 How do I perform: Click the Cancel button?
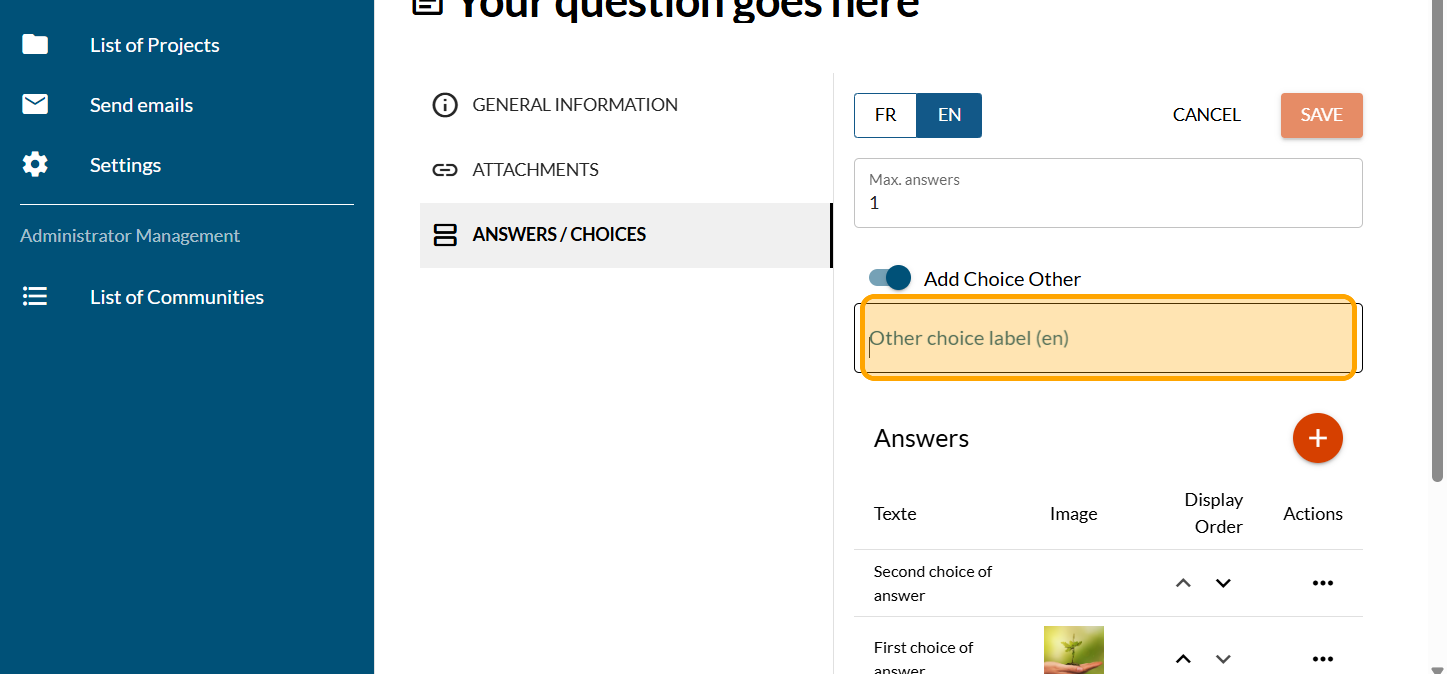1206,115
